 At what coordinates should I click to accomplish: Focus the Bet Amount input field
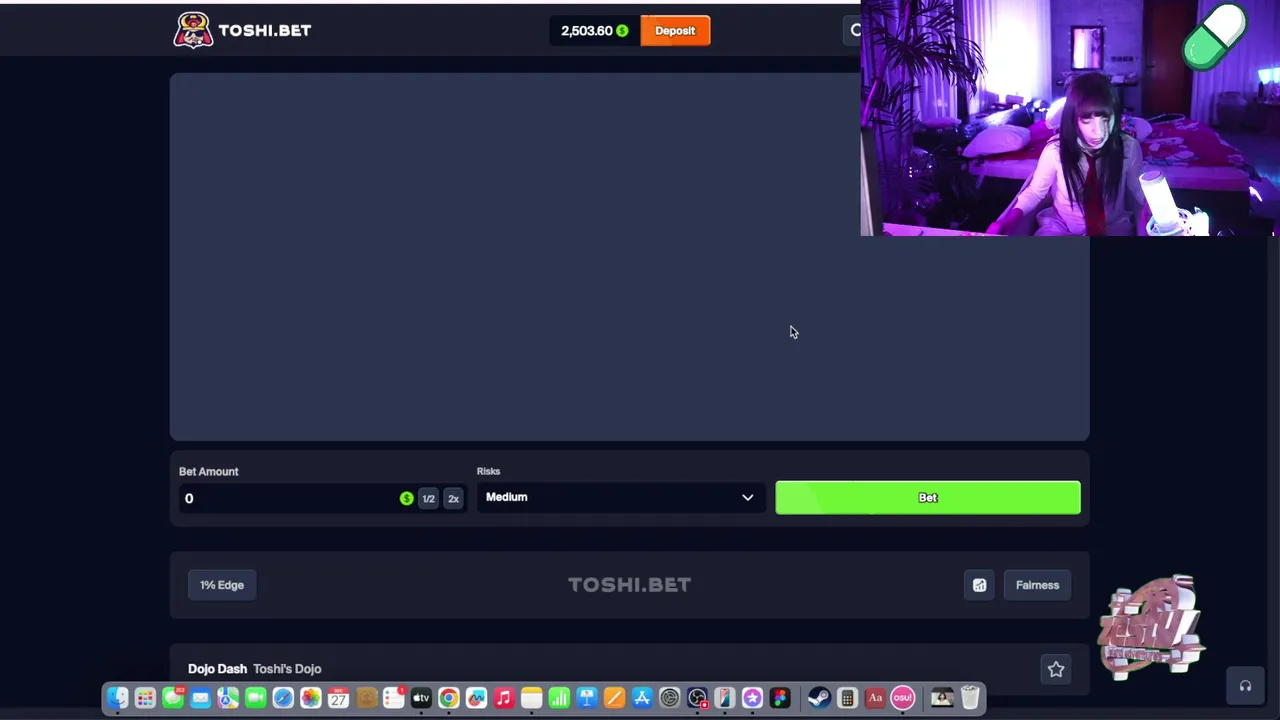288,498
